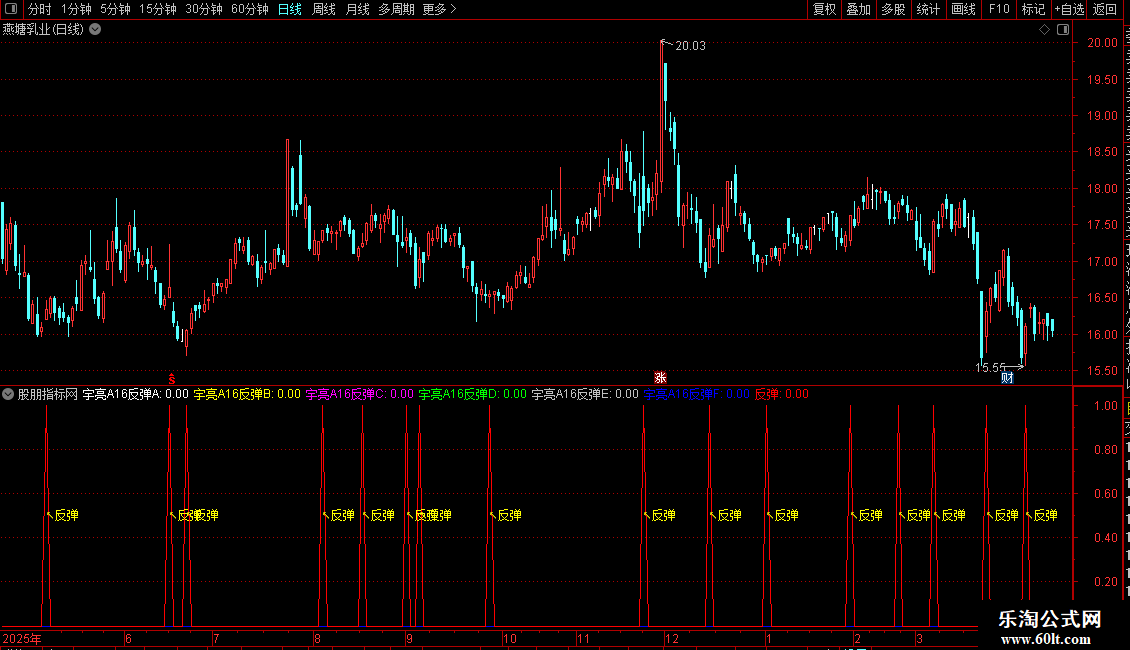Select the 30分钟 period tab

pyautogui.click(x=203, y=9)
